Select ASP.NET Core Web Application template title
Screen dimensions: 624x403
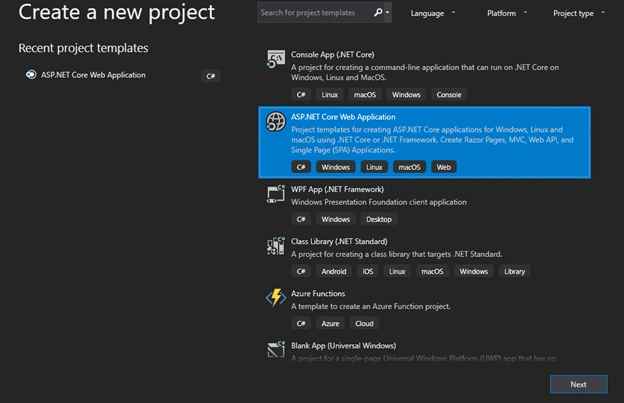click(x=343, y=117)
